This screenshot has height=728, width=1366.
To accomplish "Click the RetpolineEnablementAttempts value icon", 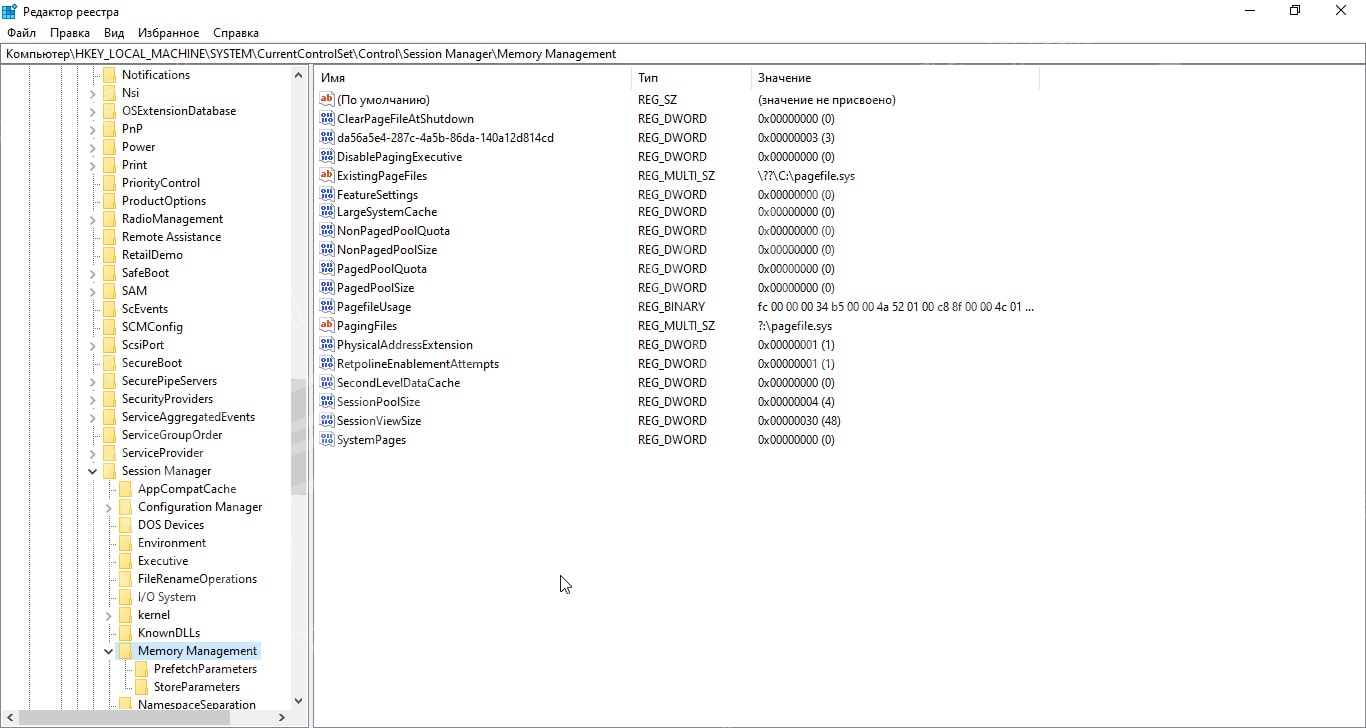I will (326, 364).
